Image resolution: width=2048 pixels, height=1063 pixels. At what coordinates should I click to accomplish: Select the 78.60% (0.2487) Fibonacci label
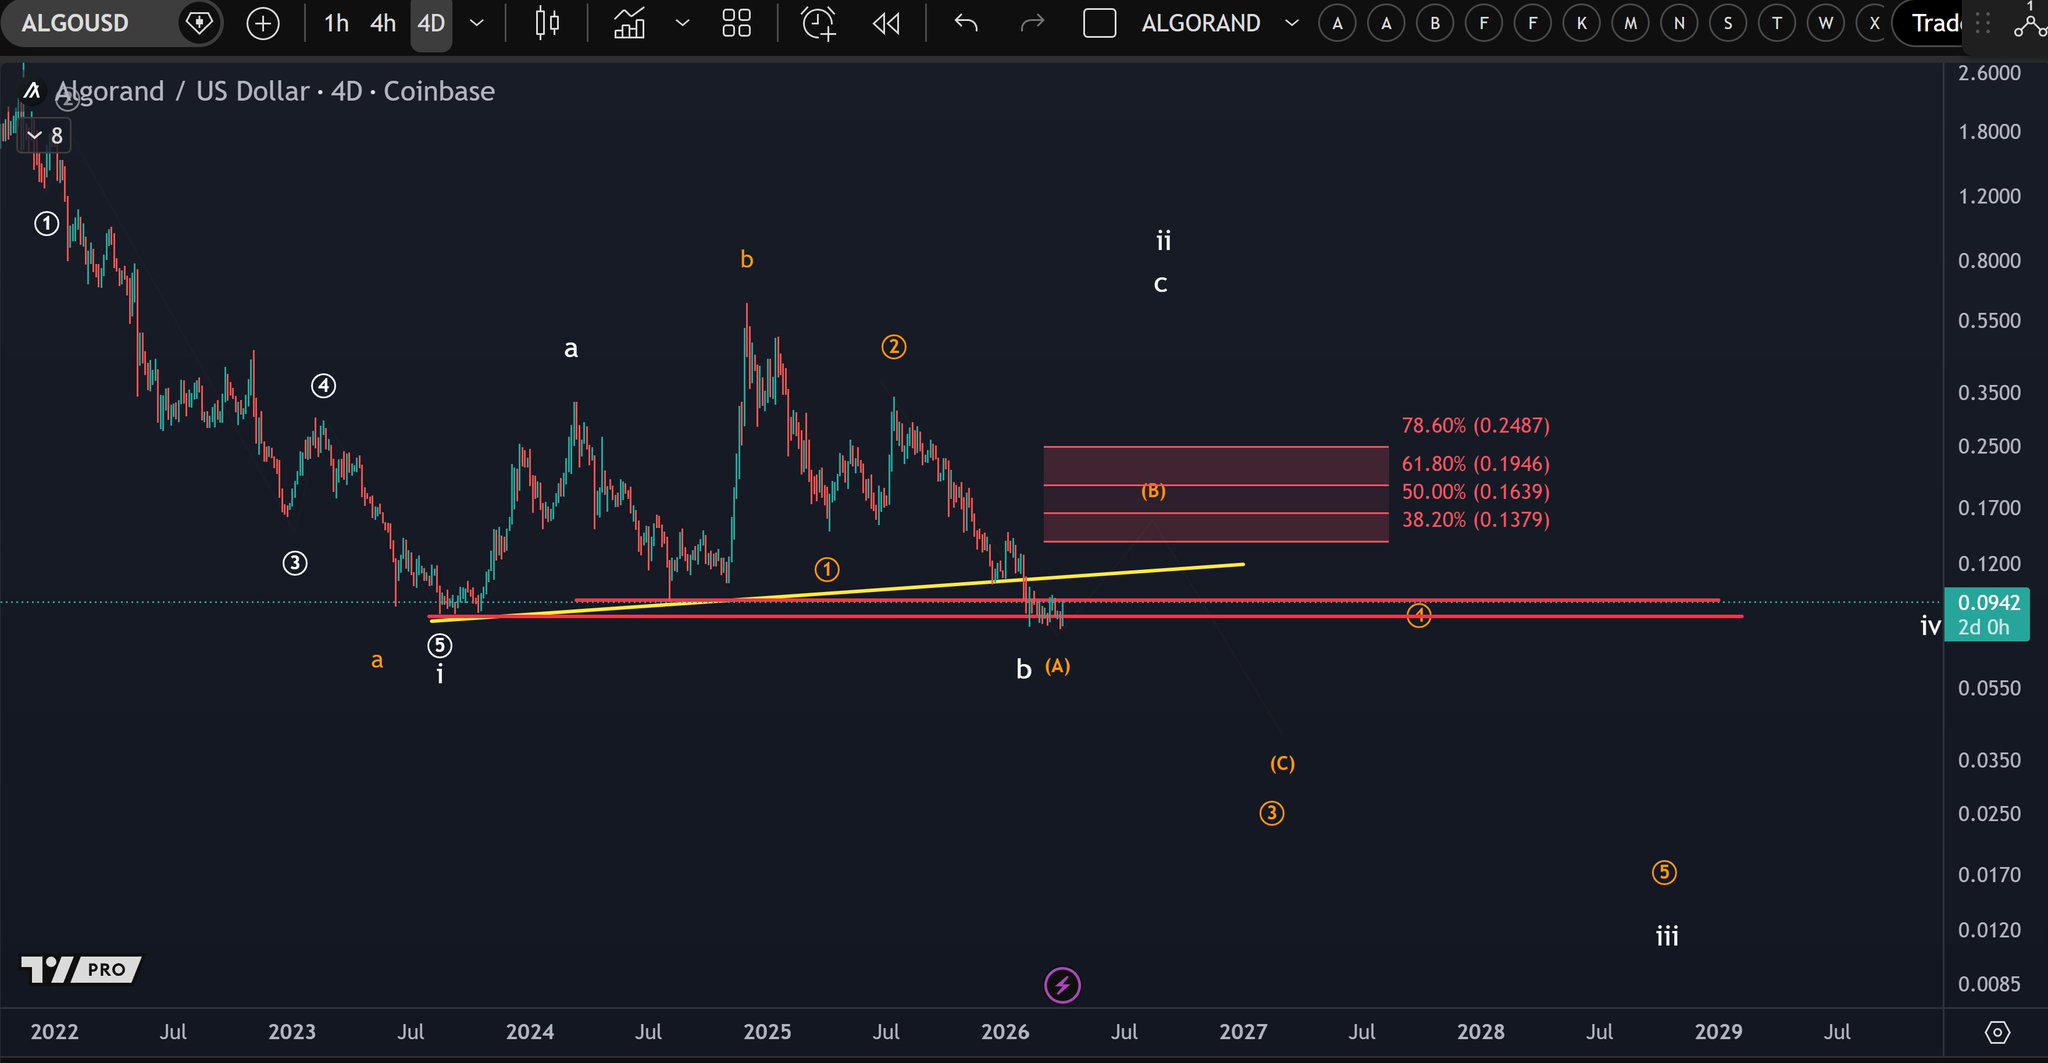[x=1475, y=425]
